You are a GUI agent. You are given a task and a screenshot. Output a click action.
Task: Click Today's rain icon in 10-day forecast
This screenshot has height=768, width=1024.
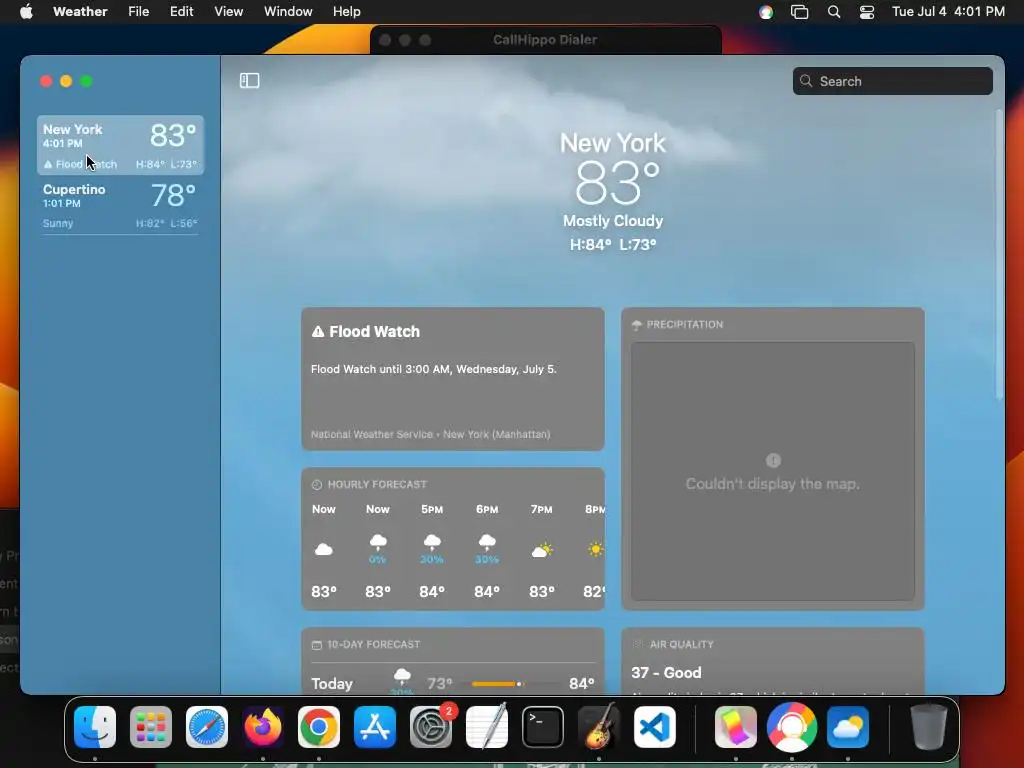tap(402, 676)
